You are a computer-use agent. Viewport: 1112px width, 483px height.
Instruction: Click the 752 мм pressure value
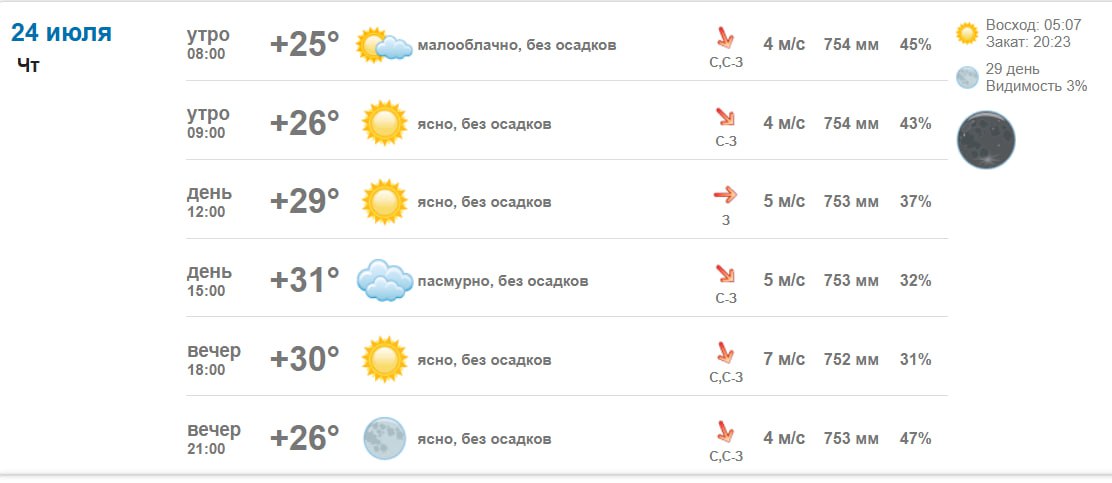coord(851,360)
